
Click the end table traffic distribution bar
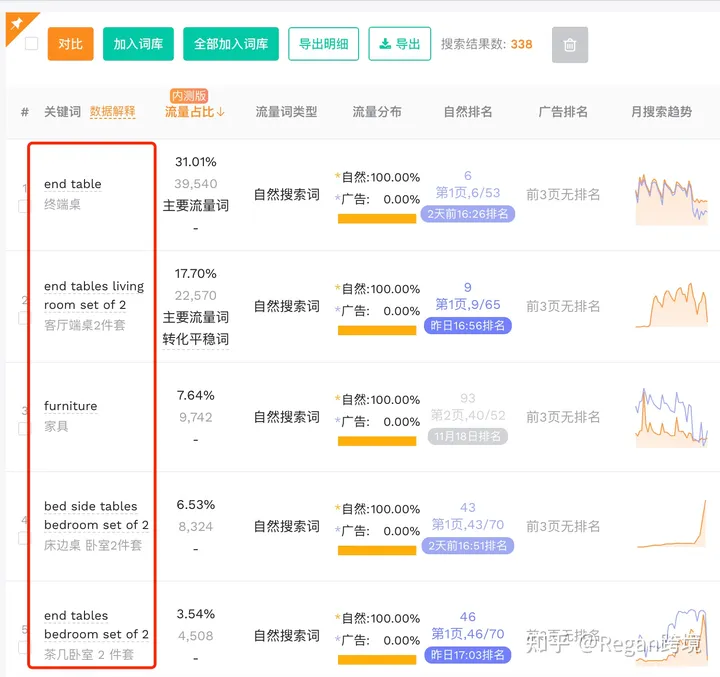coord(377,218)
